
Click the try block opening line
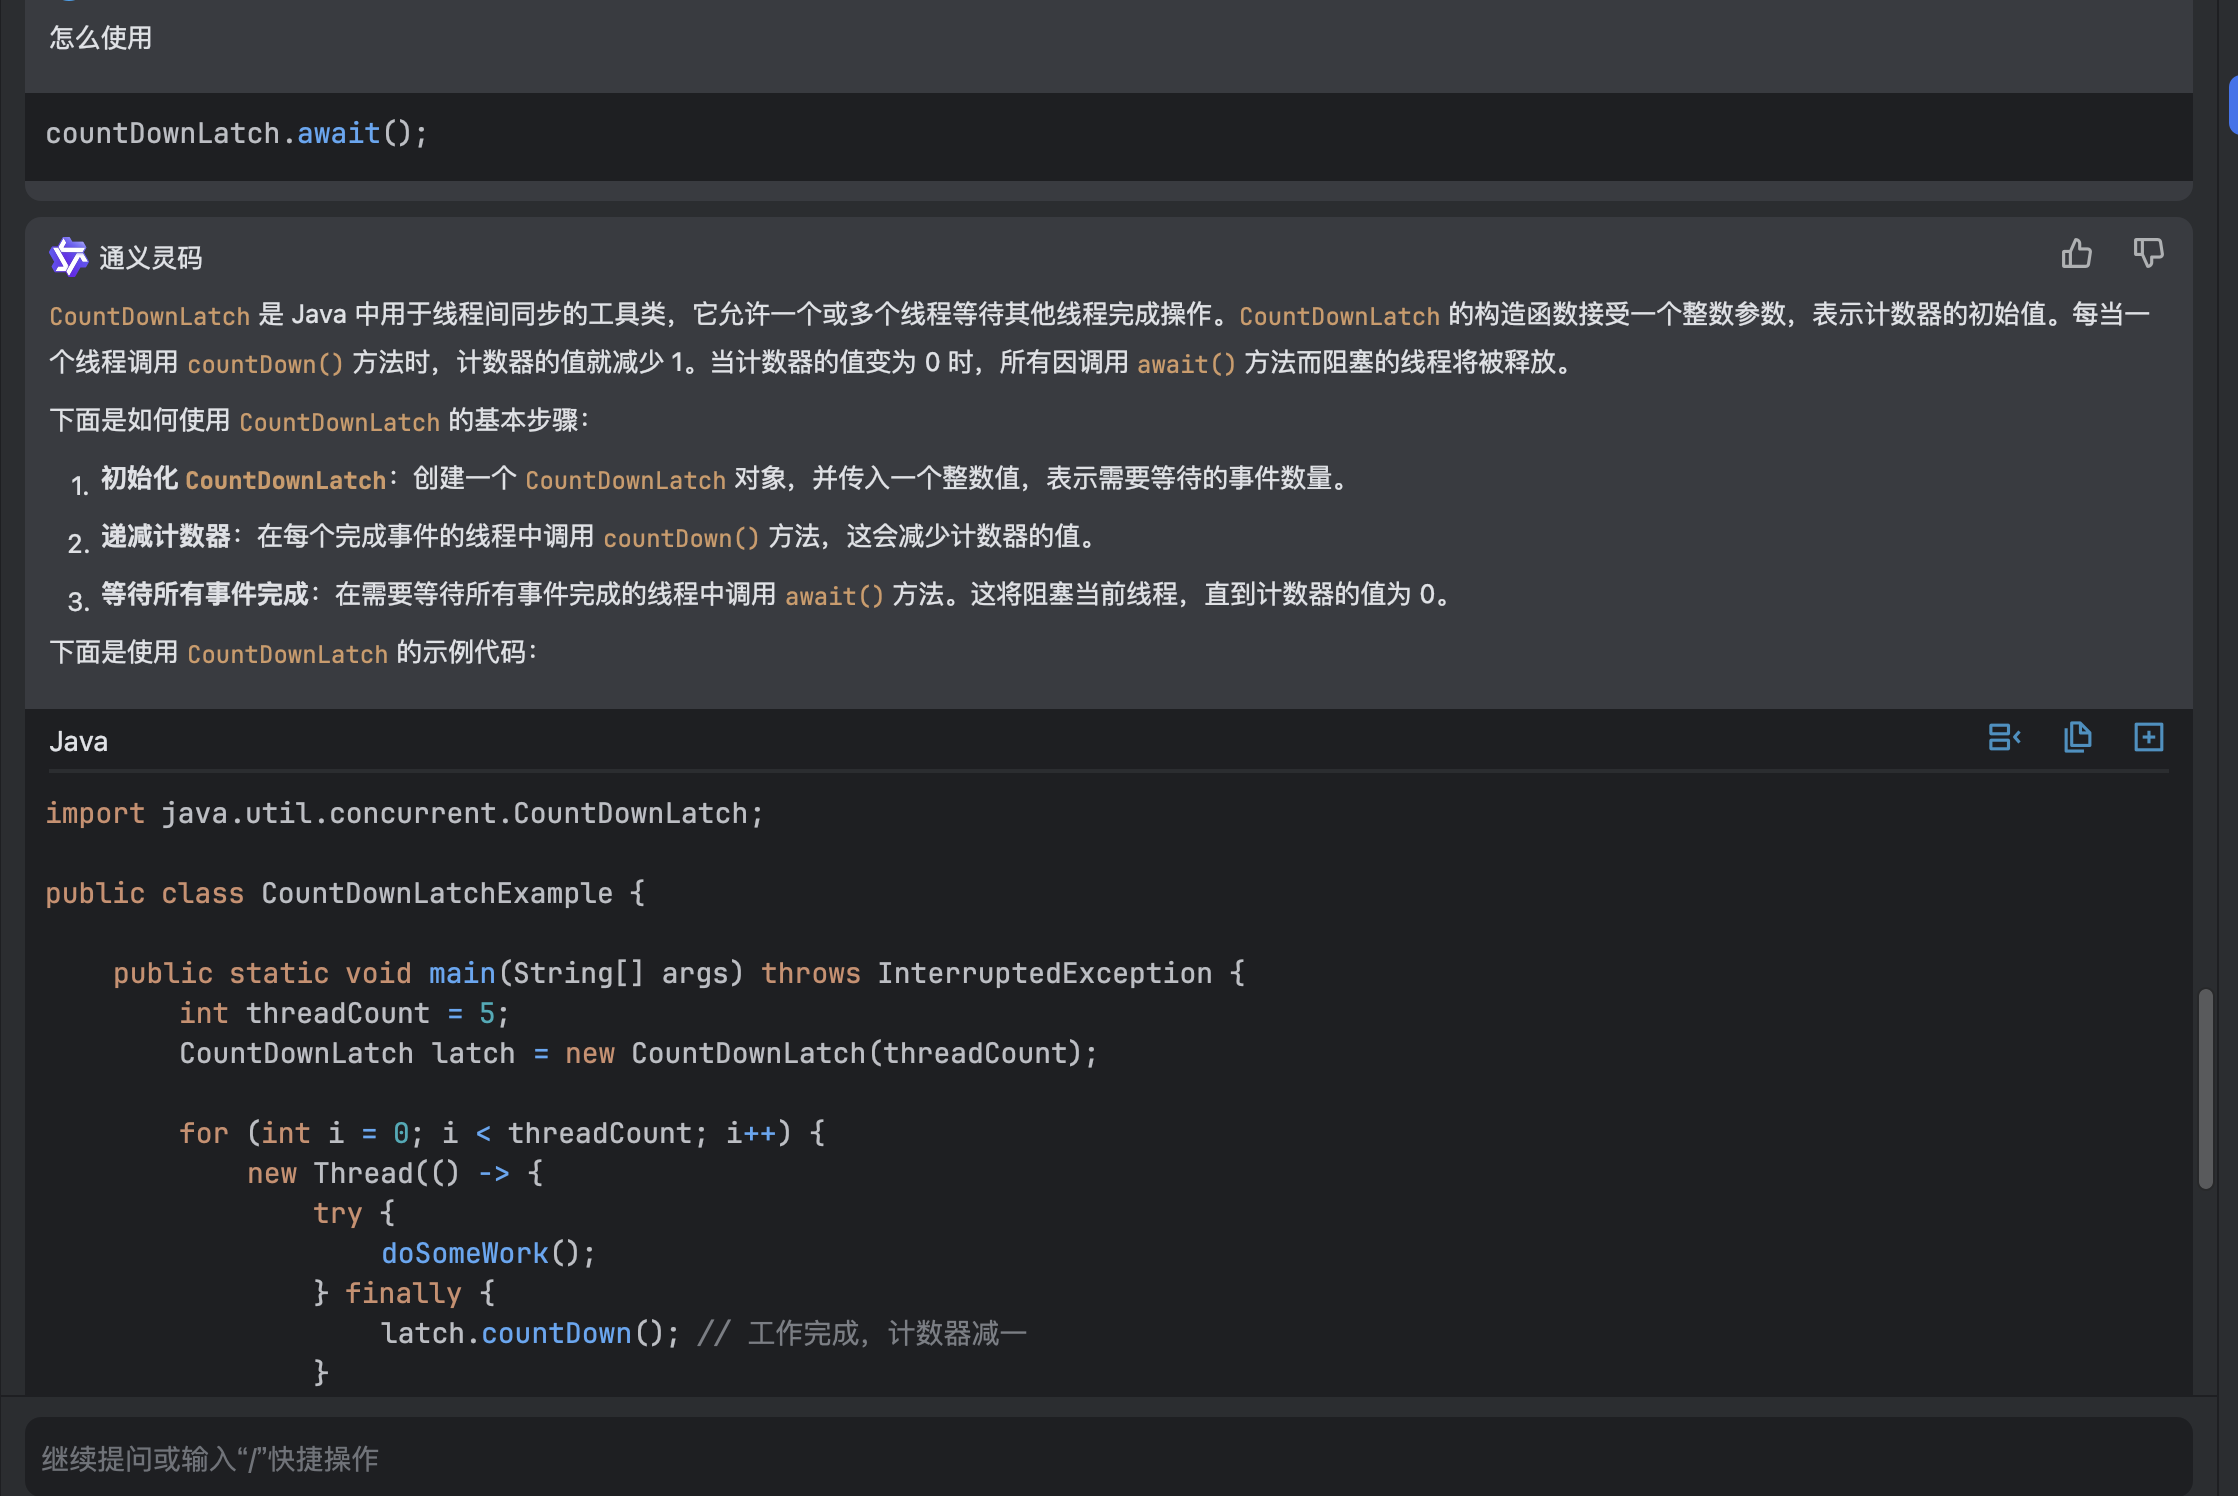[354, 1213]
